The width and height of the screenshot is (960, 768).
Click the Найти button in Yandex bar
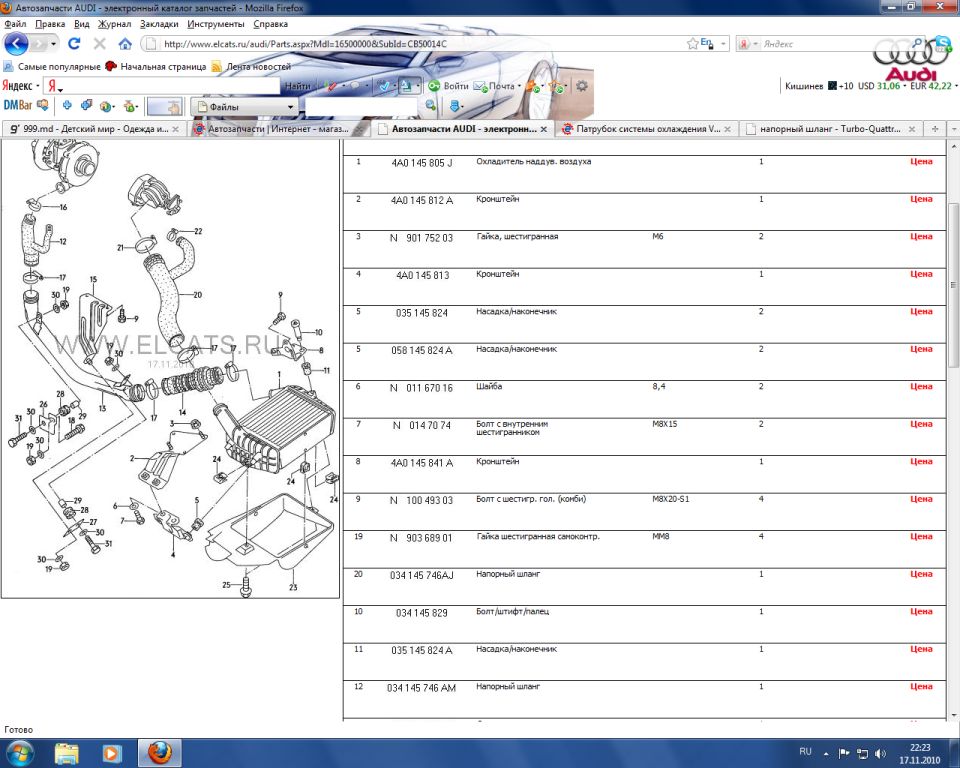[298, 86]
